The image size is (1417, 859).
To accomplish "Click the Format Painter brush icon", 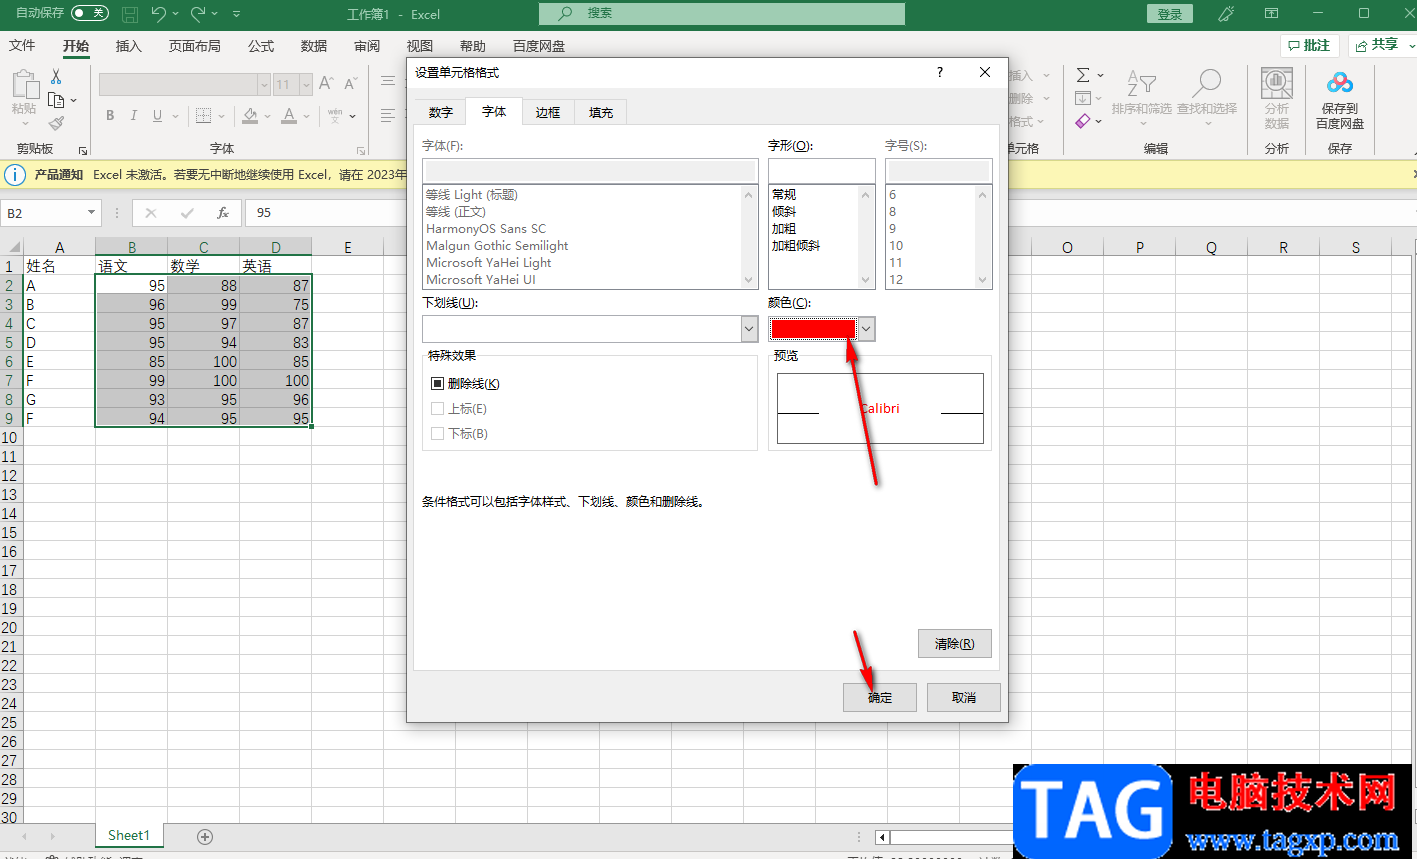I will coord(56,123).
